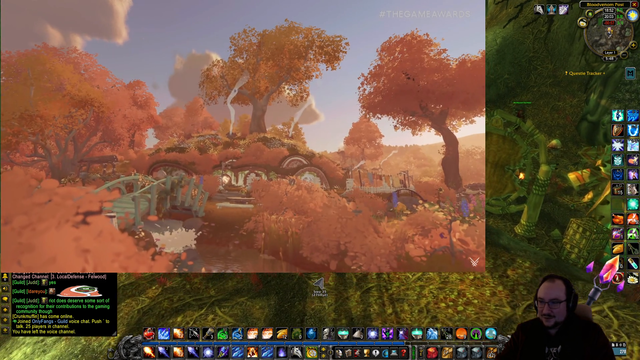Open the spellbook micro menu button
The image size is (640, 360).
point(348,353)
